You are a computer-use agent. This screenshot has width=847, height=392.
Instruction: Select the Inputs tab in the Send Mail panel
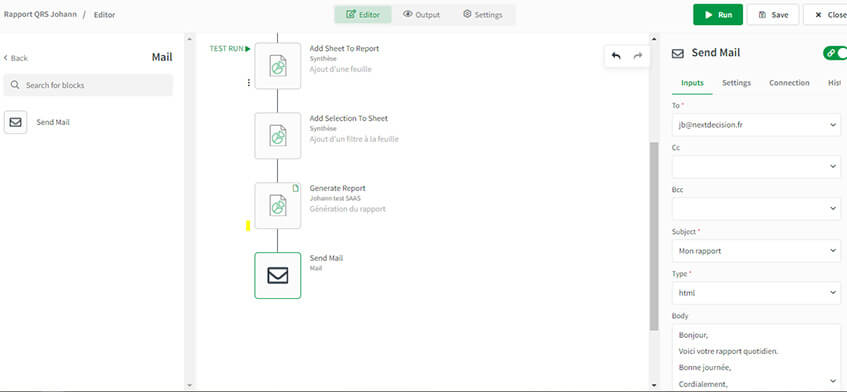coord(692,83)
